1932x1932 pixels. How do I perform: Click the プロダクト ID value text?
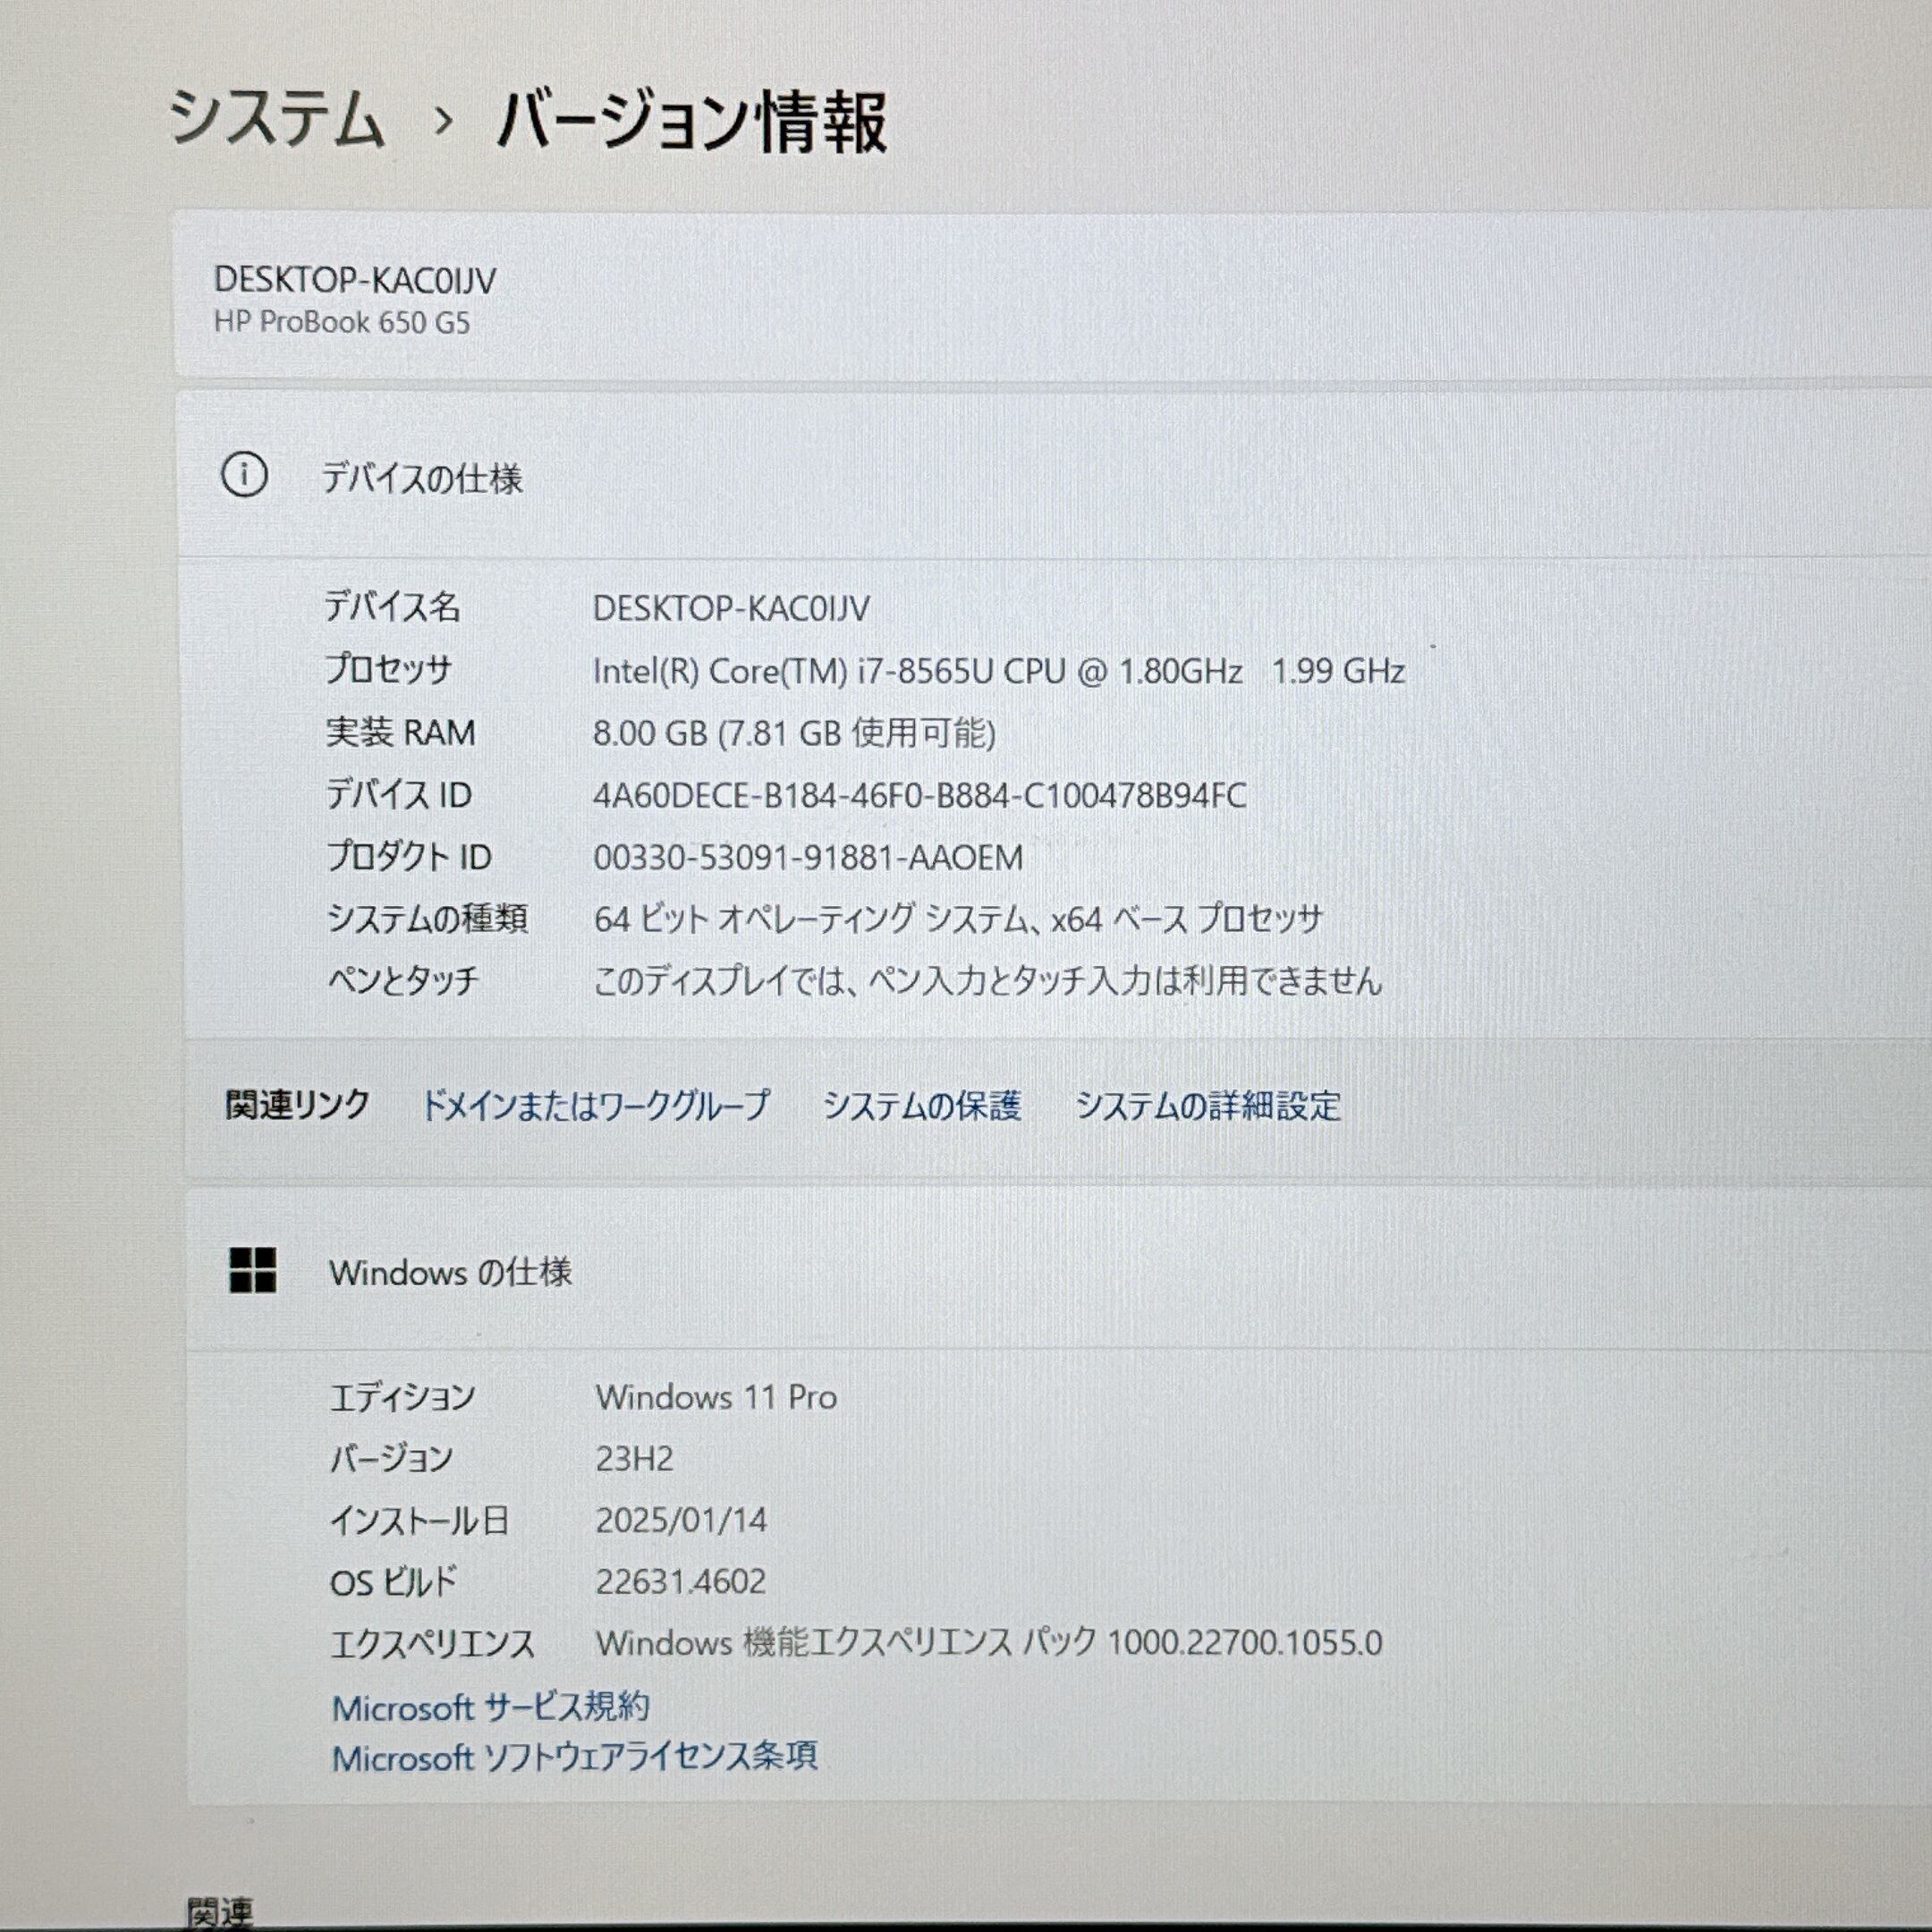click(808, 858)
